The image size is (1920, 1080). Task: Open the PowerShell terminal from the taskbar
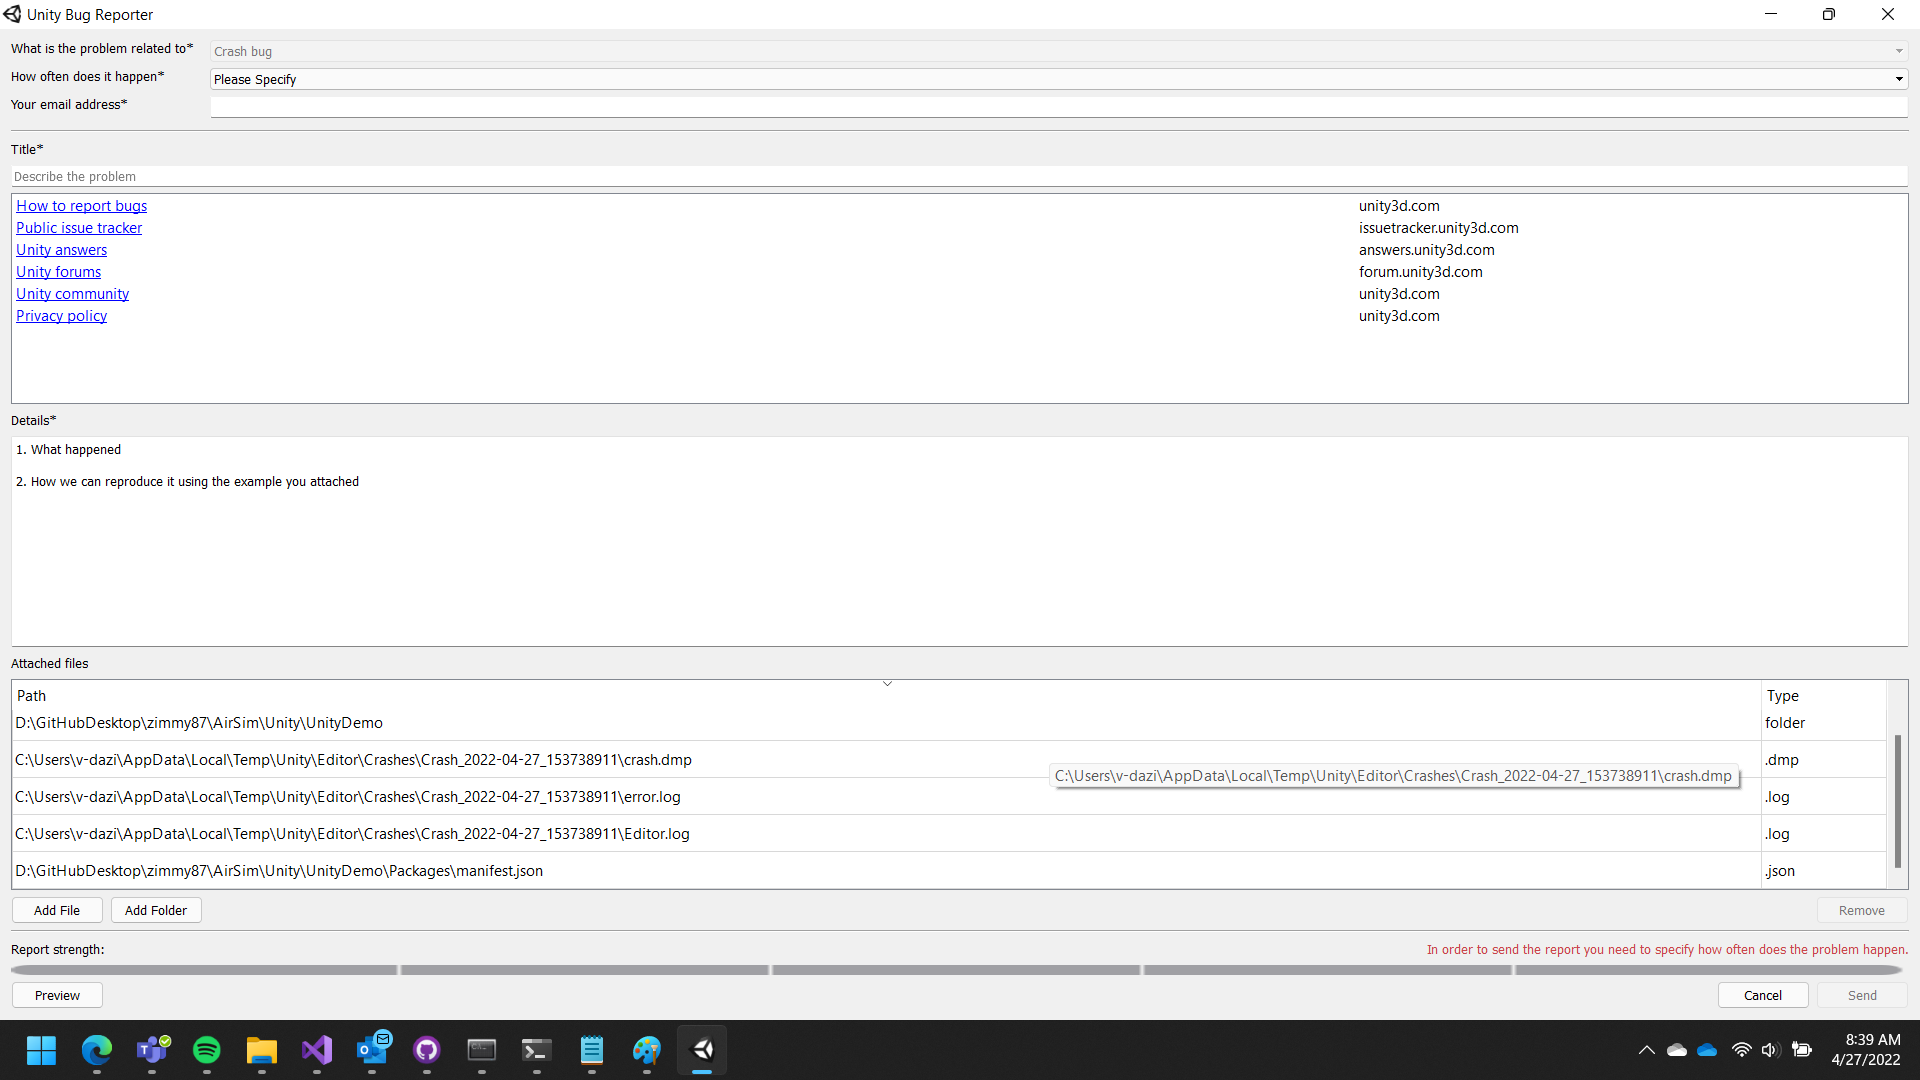537,1050
